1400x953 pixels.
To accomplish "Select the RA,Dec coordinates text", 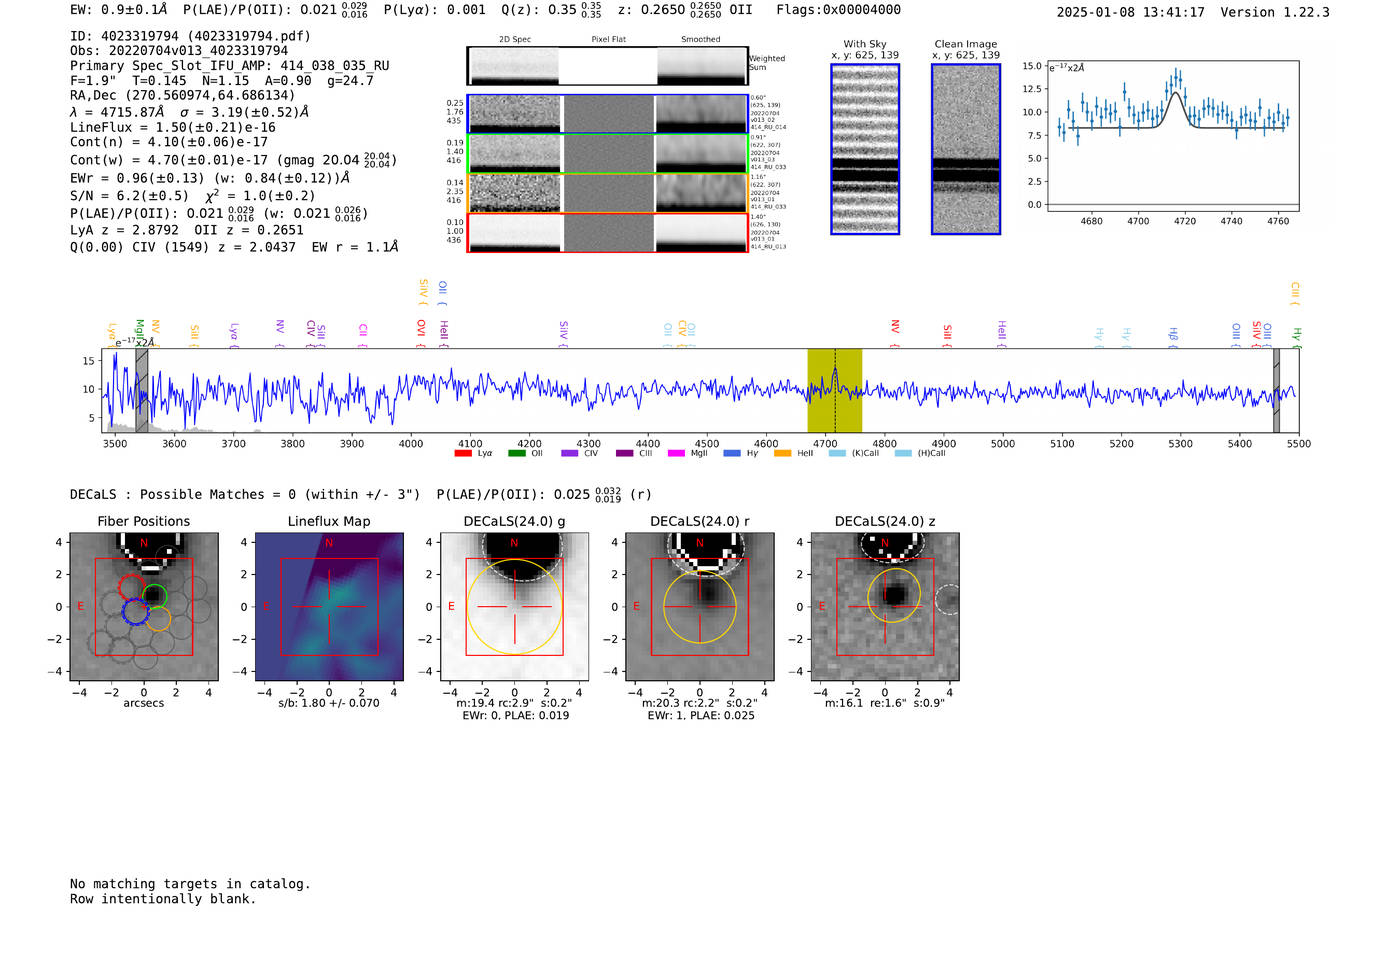I will [x=182, y=96].
